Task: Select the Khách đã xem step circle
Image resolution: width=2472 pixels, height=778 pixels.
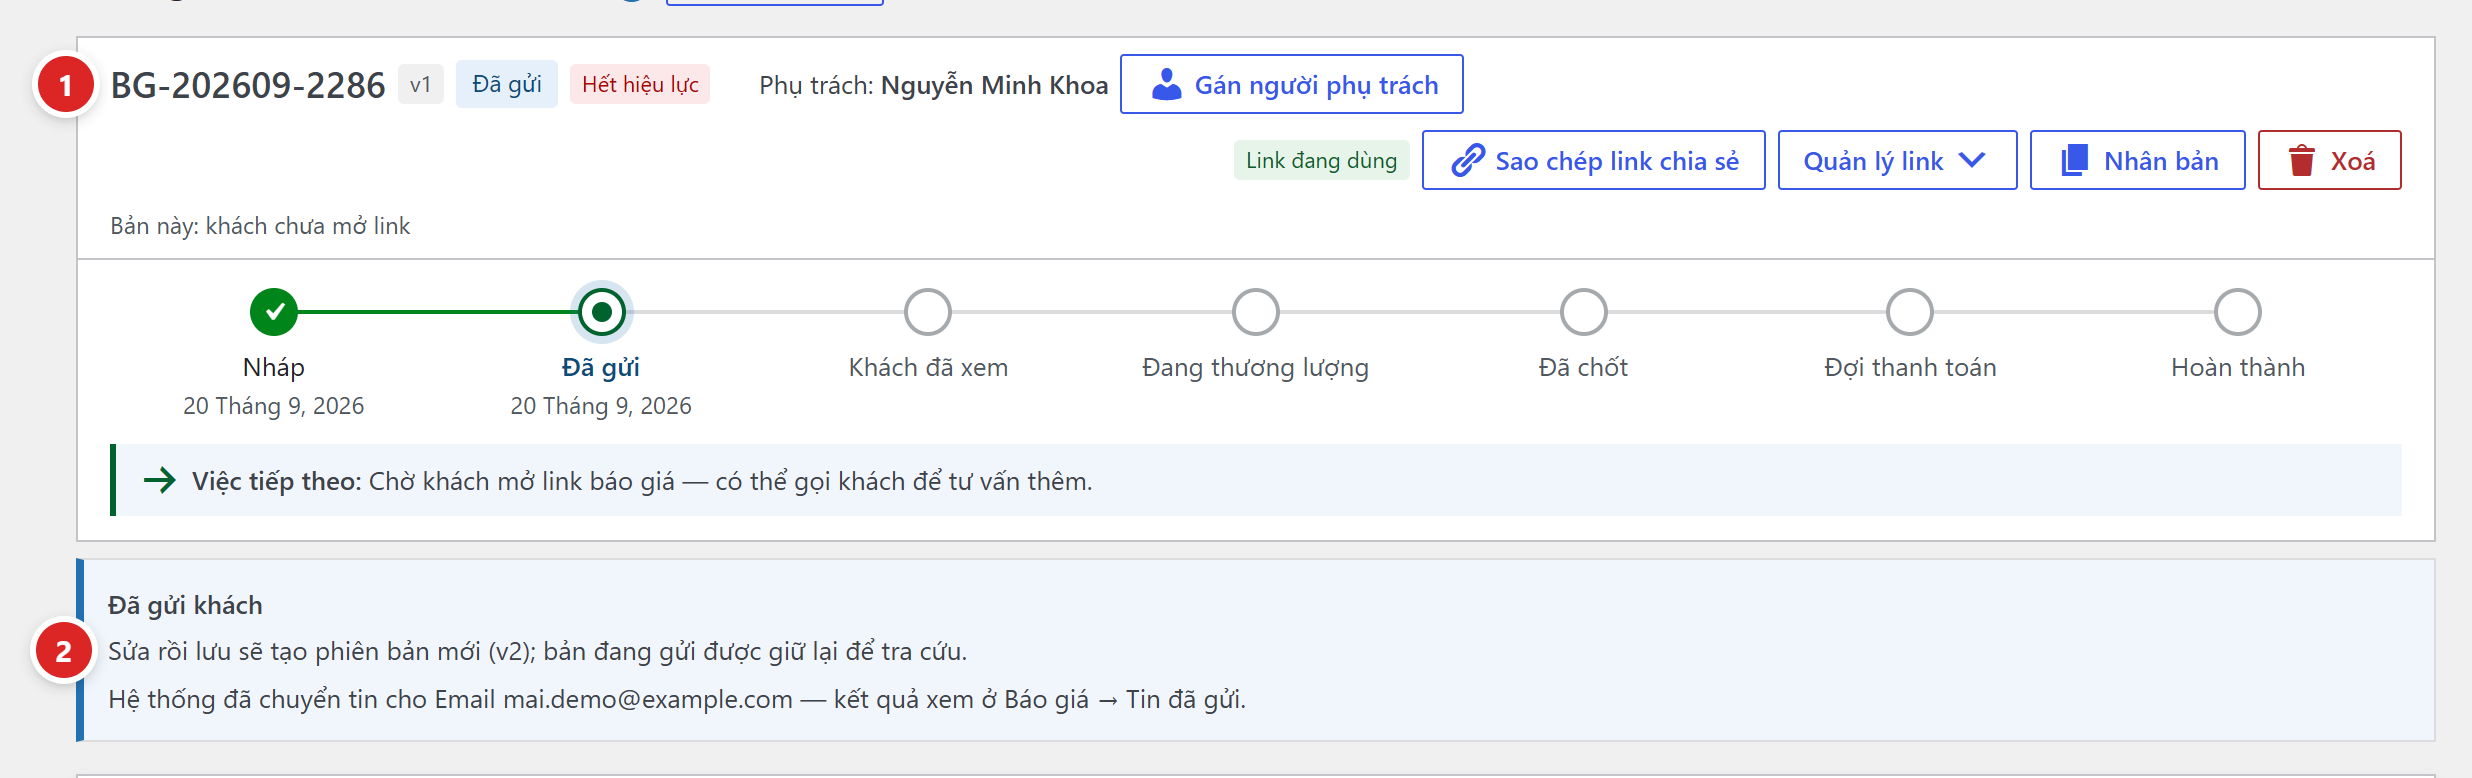Action: pos(928,312)
